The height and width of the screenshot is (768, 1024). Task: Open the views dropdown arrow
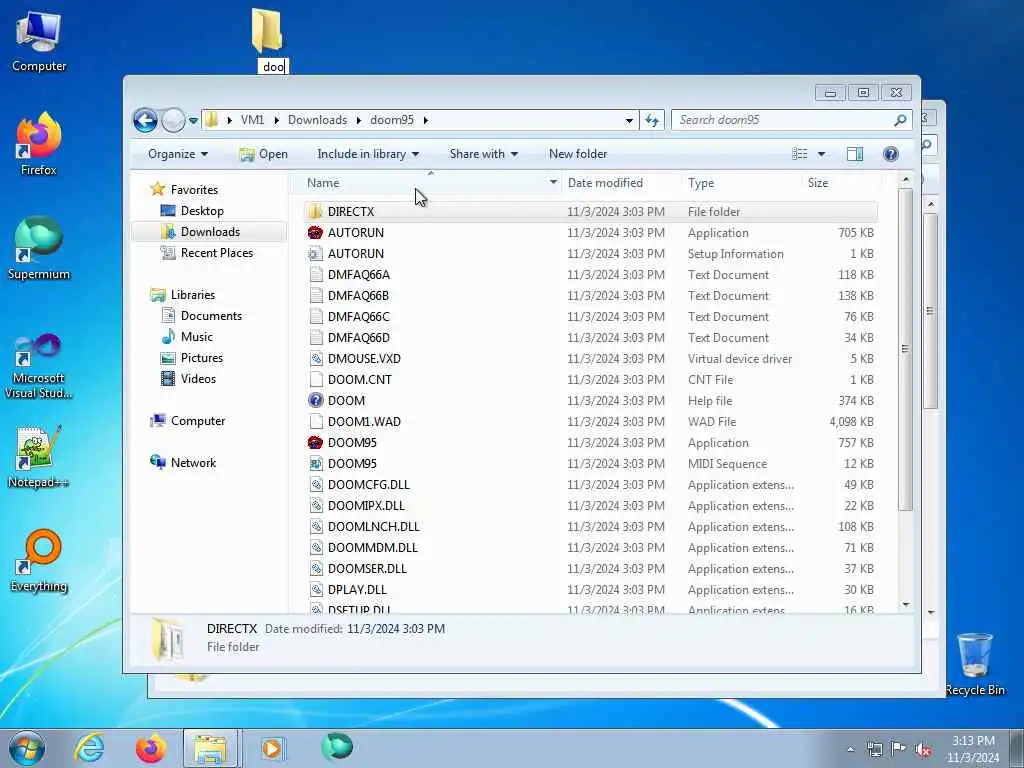point(821,154)
